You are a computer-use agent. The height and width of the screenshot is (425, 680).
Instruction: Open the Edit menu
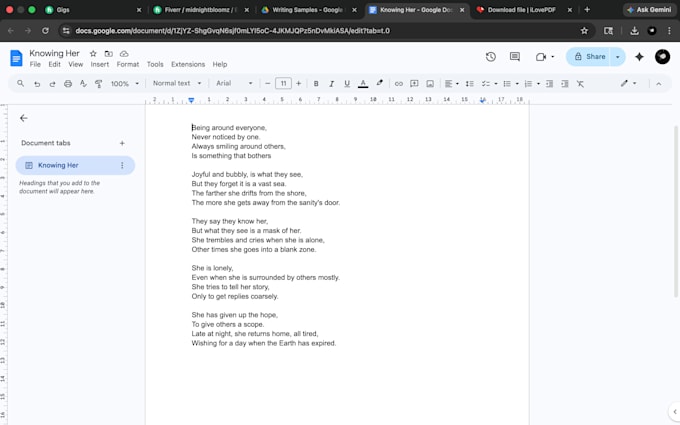[54, 64]
